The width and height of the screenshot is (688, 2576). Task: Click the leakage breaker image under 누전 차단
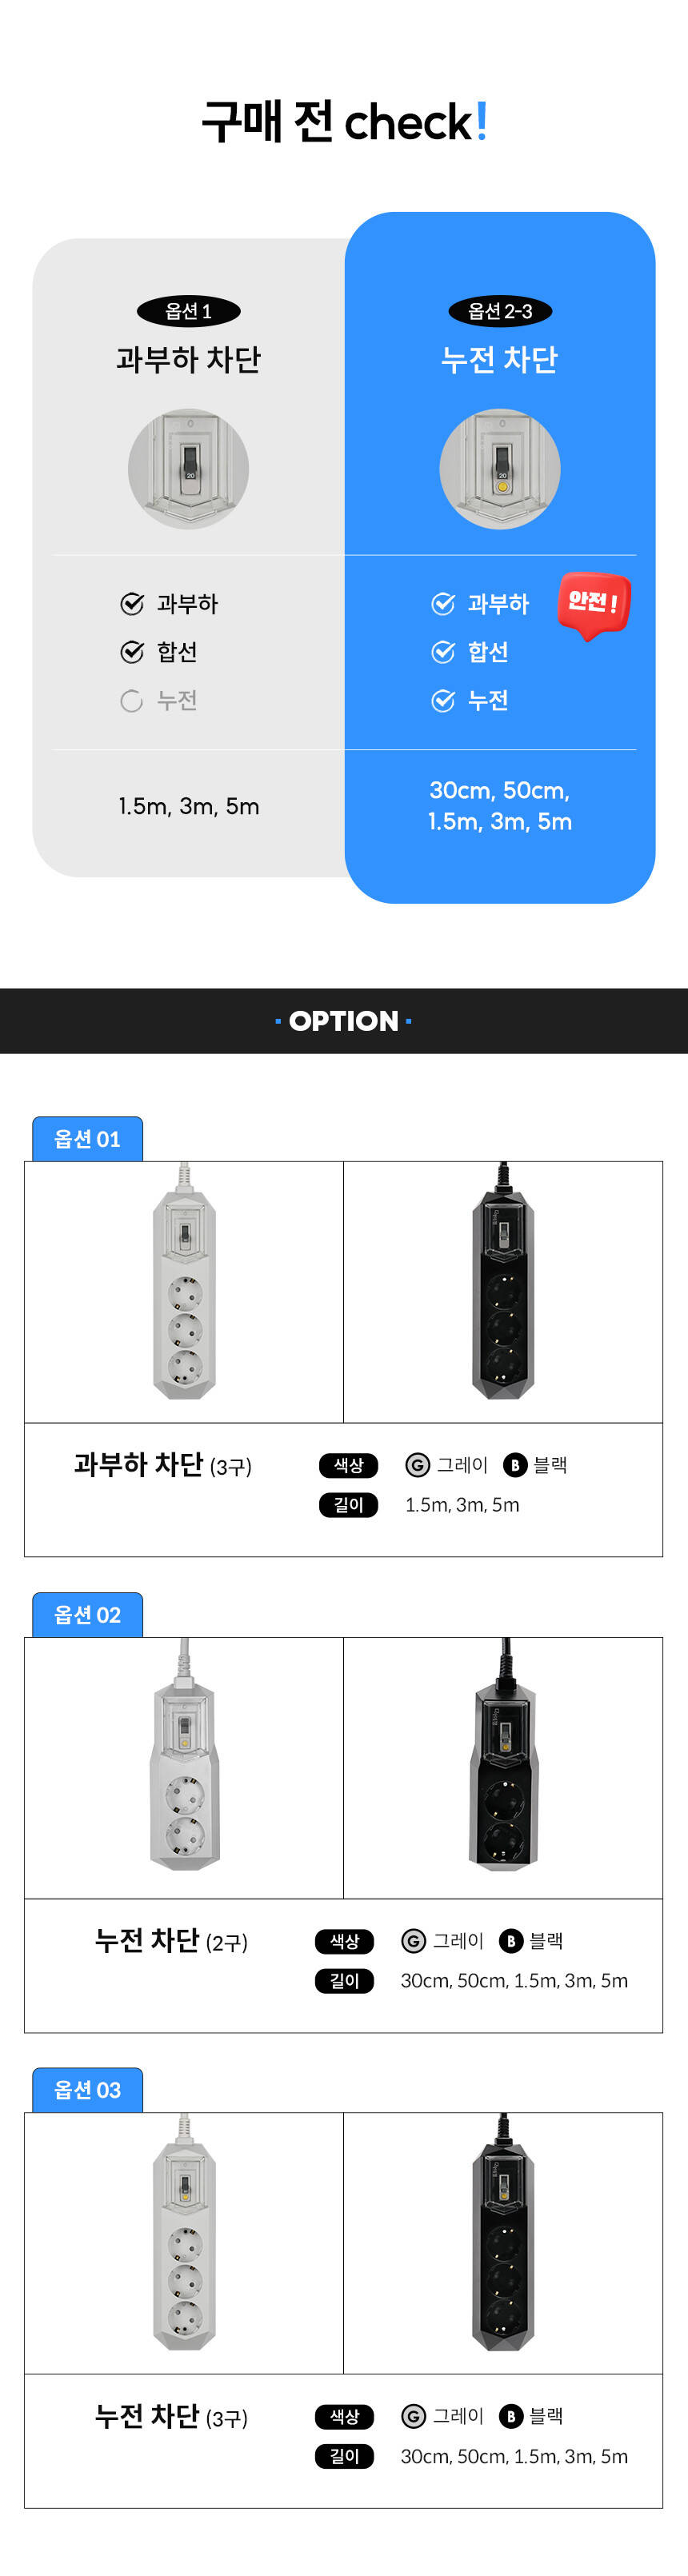click(x=499, y=468)
